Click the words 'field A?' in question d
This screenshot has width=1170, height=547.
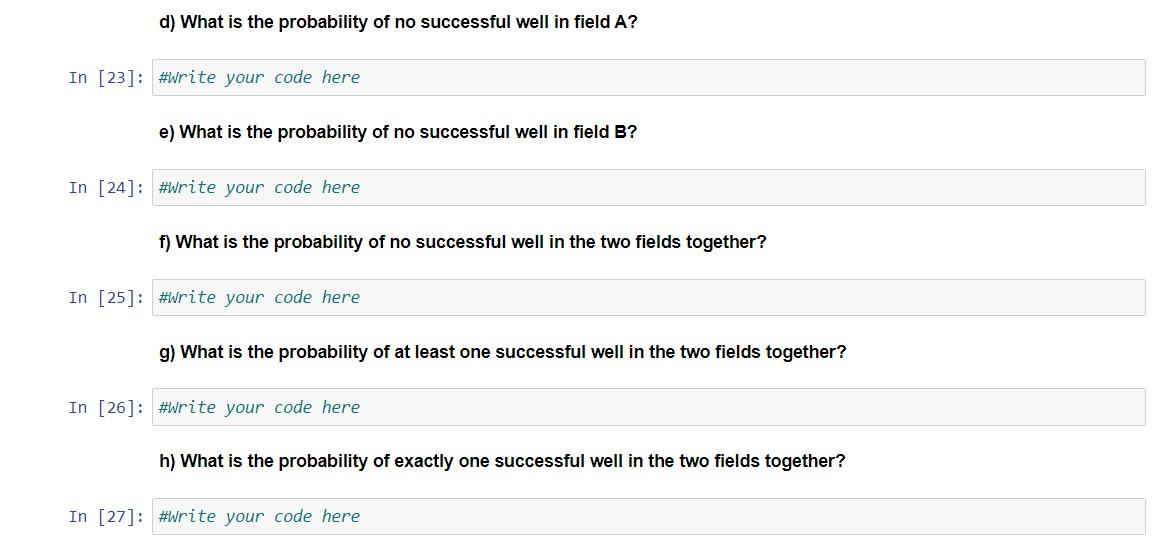click(x=605, y=22)
